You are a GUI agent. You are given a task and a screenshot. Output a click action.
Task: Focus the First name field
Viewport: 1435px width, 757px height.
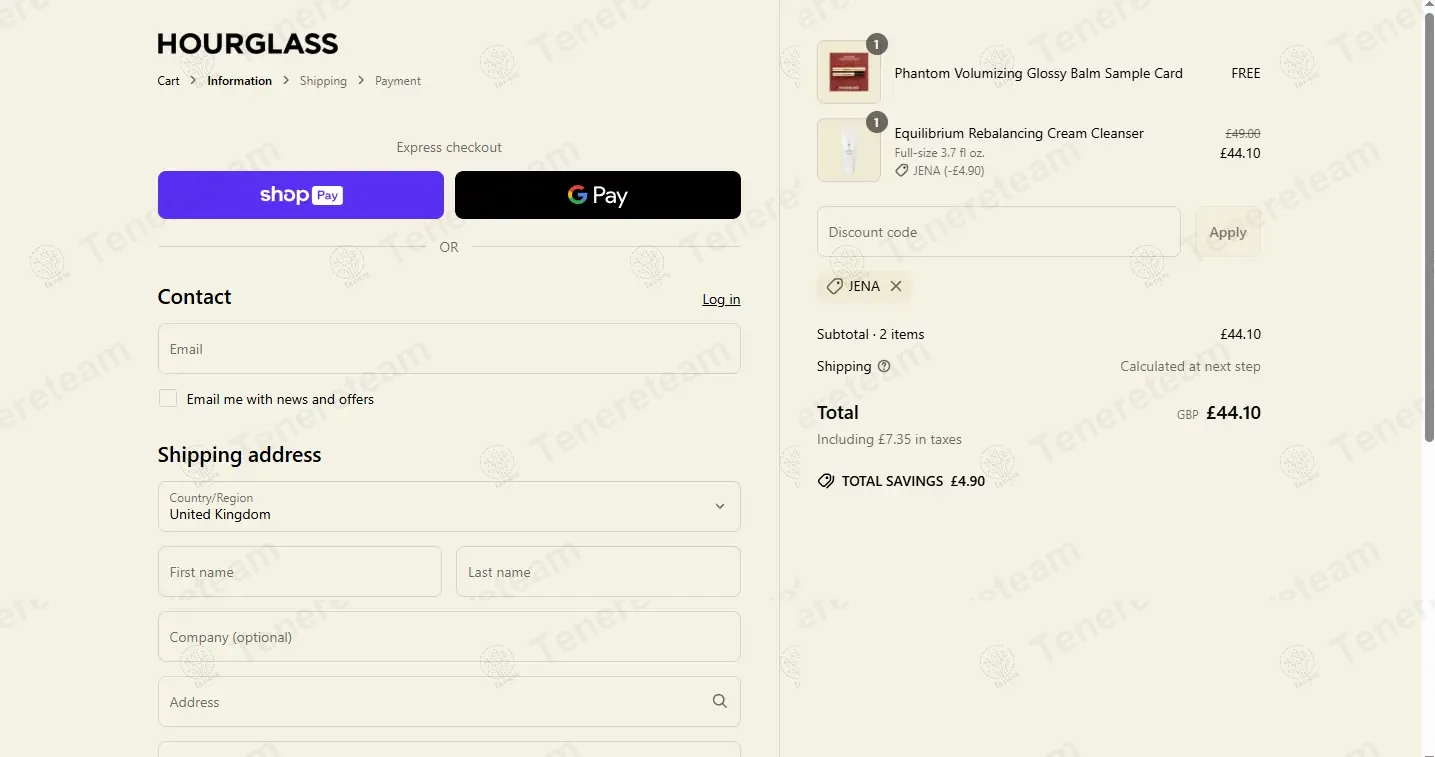point(300,572)
